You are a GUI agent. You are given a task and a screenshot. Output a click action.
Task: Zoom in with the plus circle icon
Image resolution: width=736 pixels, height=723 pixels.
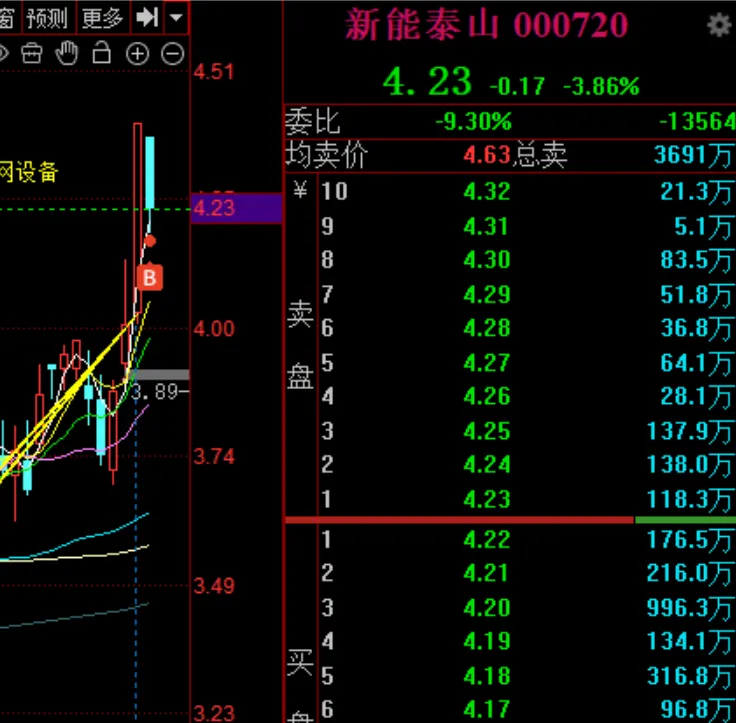pos(137,54)
